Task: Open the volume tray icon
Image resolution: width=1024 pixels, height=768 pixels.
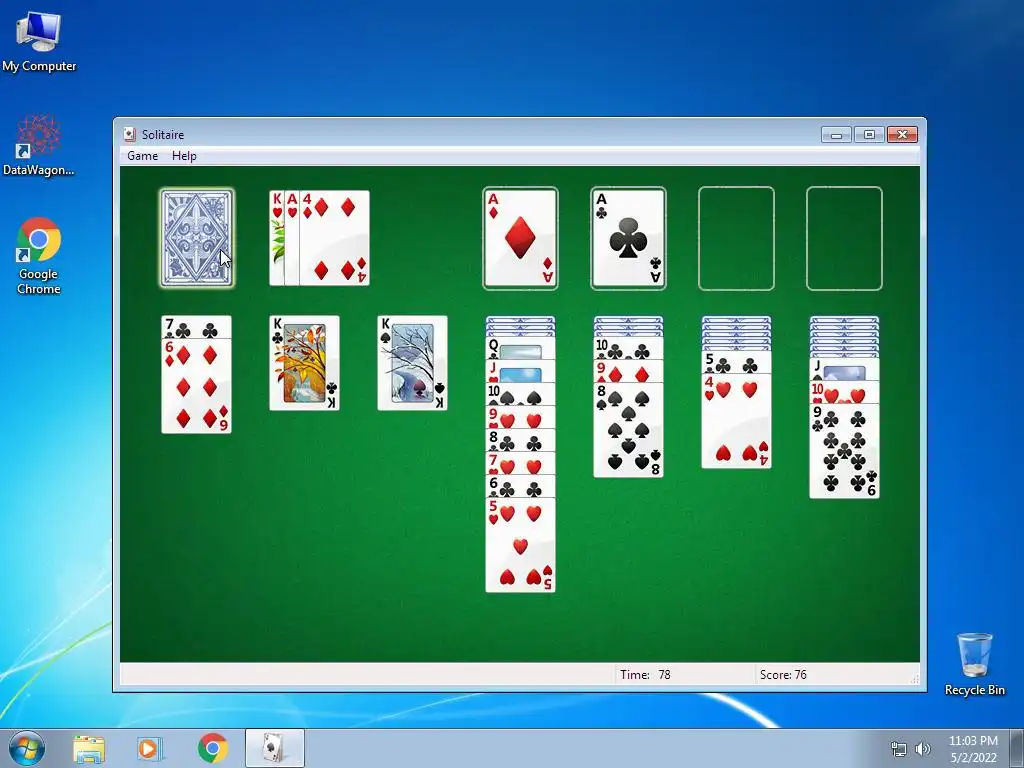Action: click(922, 749)
